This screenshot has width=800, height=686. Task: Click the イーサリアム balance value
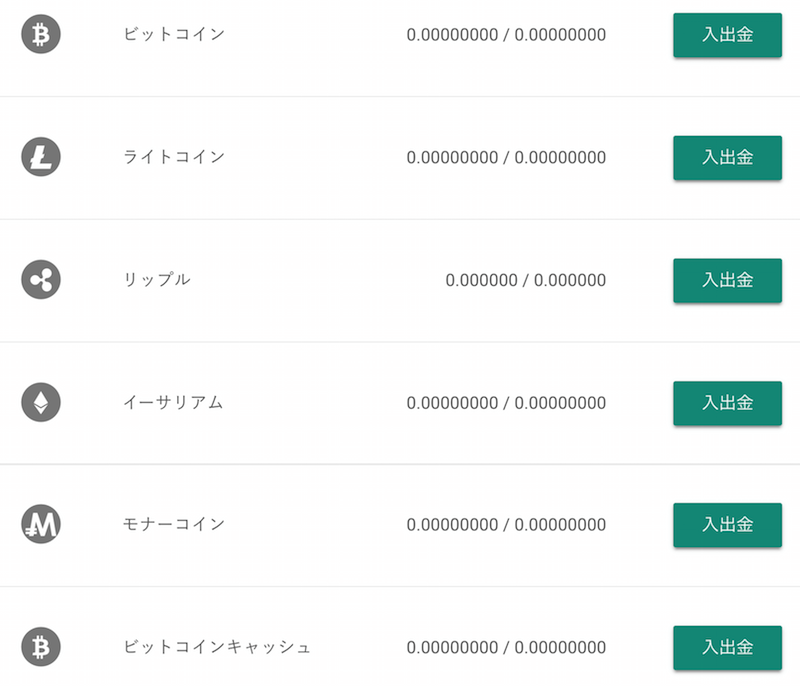[x=506, y=403]
